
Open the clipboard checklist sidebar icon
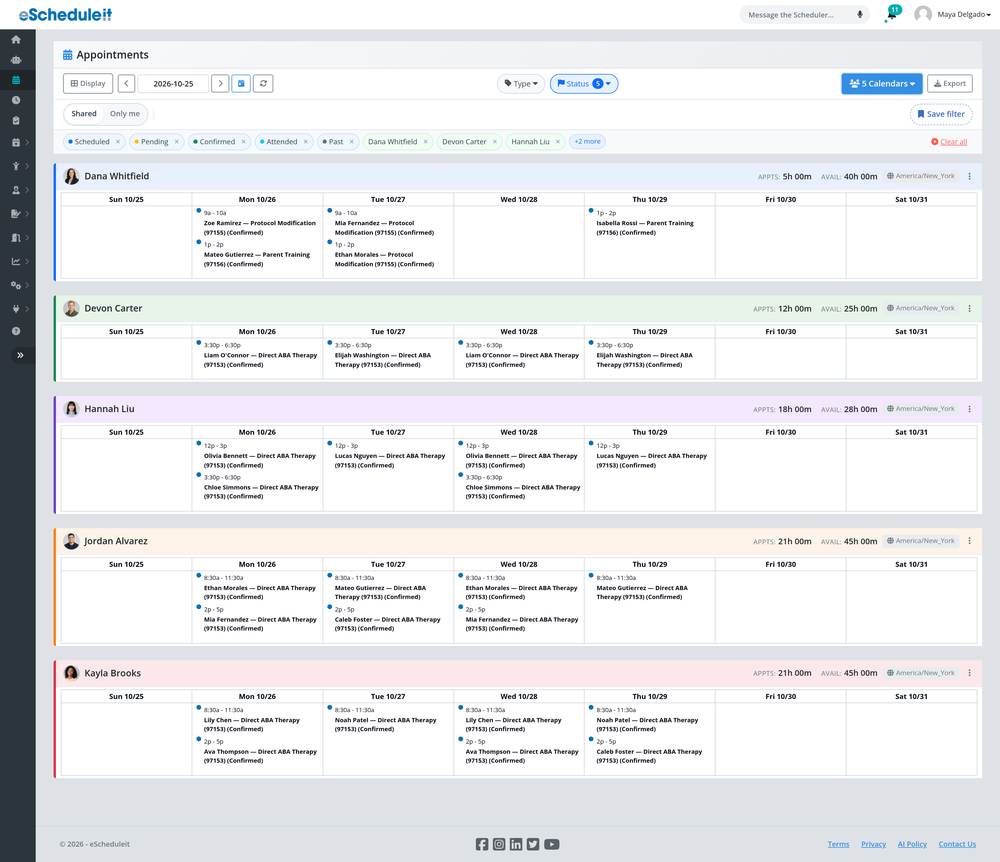click(16, 121)
